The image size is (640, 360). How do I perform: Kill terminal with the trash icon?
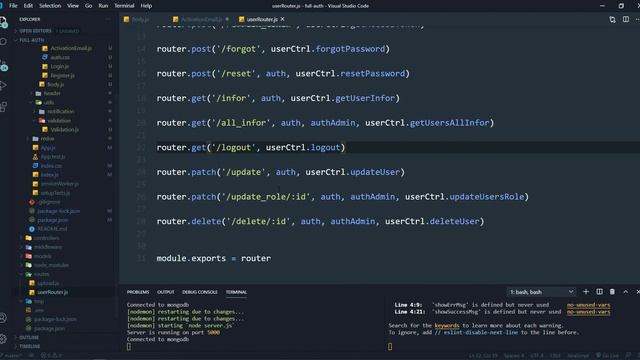[612, 291]
